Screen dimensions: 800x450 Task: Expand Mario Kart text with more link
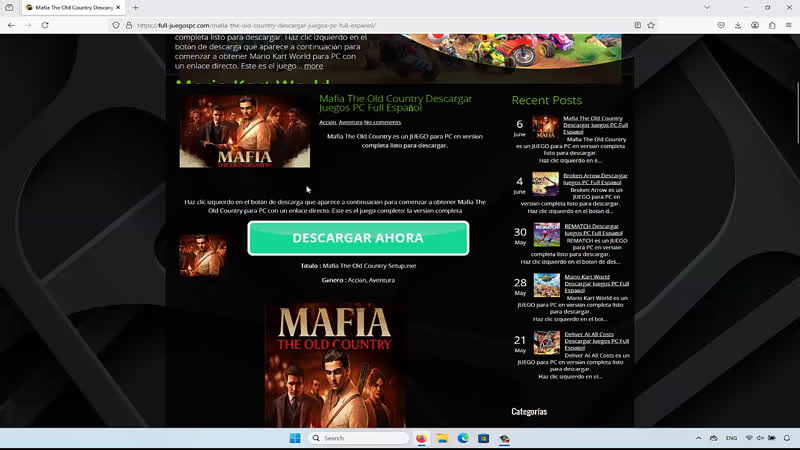pyautogui.click(x=313, y=66)
